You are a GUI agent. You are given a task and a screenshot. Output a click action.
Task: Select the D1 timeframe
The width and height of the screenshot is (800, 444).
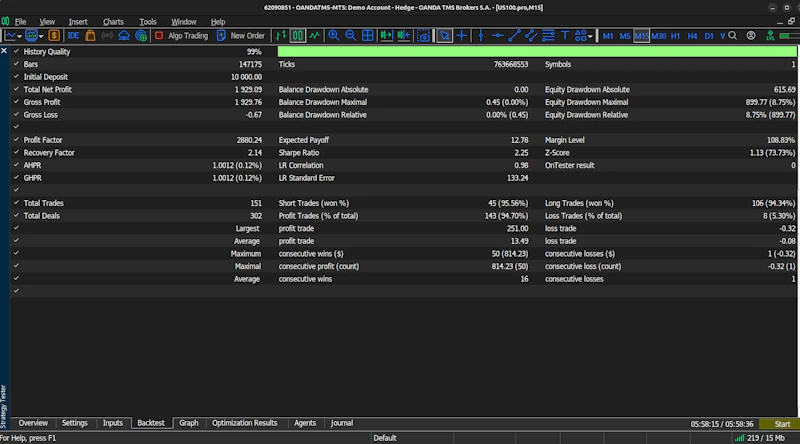tap(709, 36)
